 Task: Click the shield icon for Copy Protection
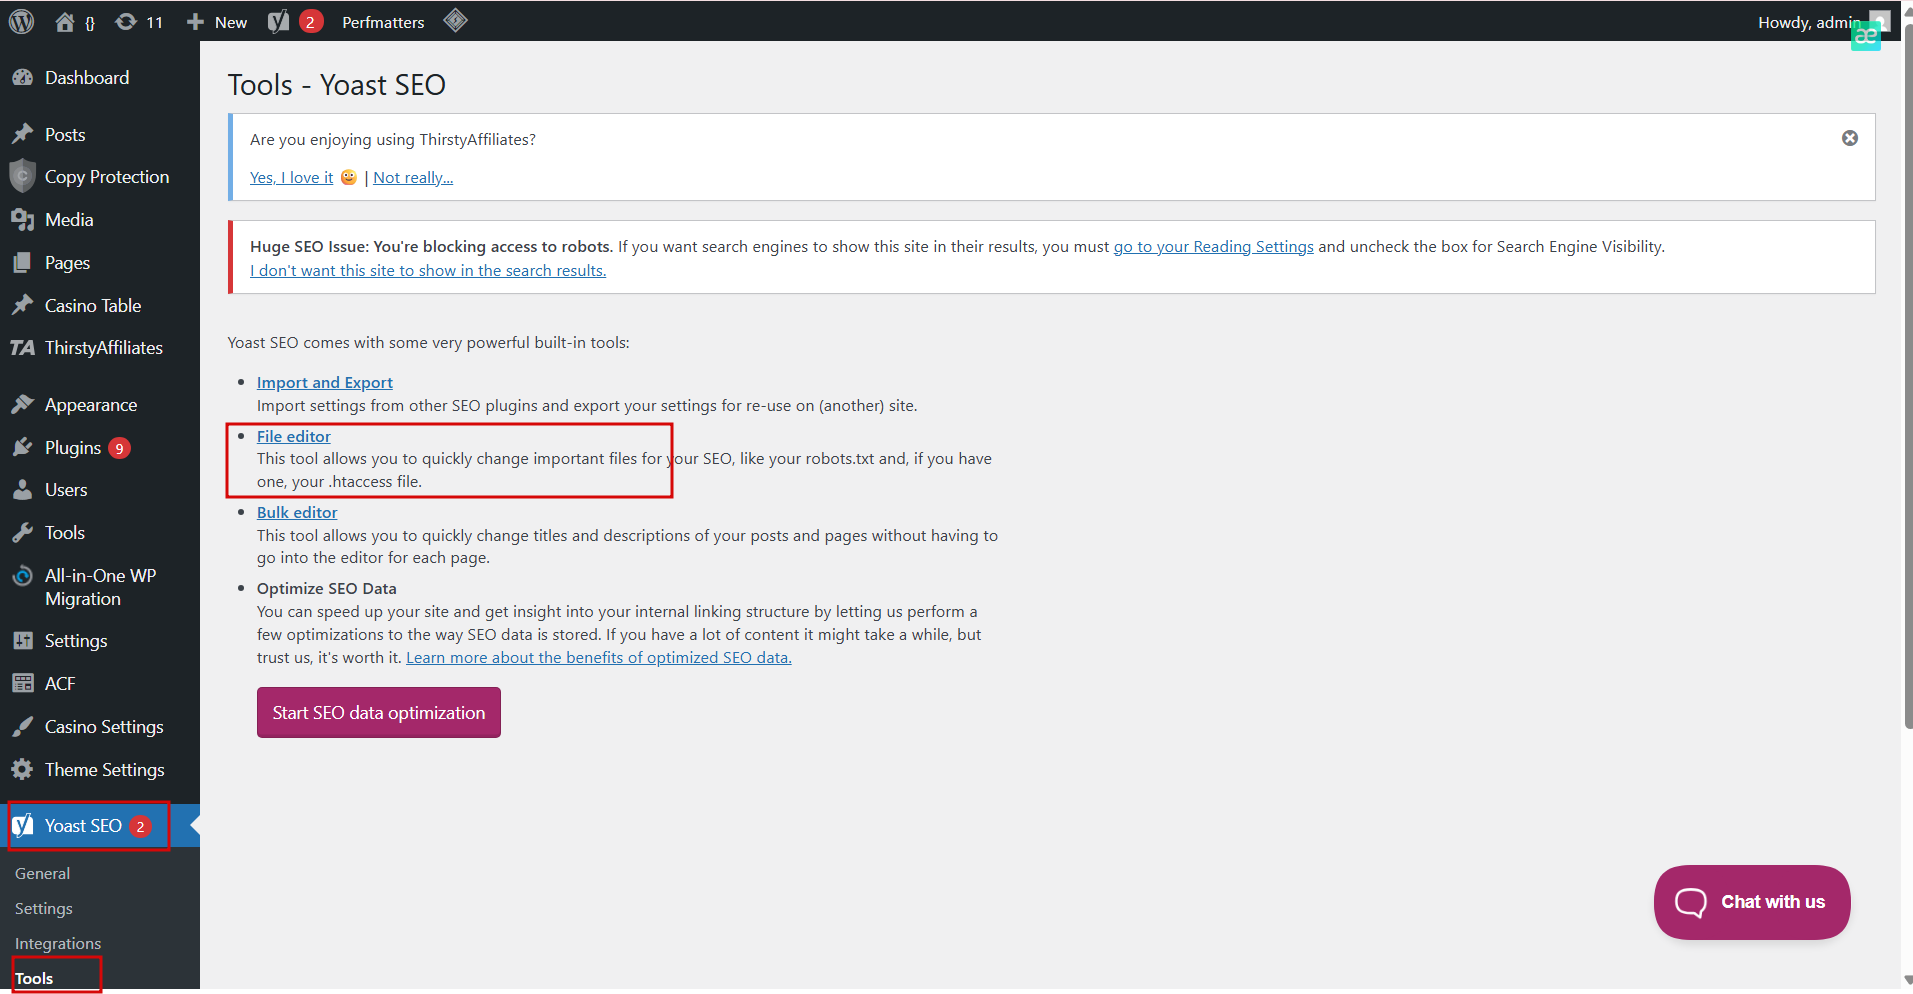(22, 176)
